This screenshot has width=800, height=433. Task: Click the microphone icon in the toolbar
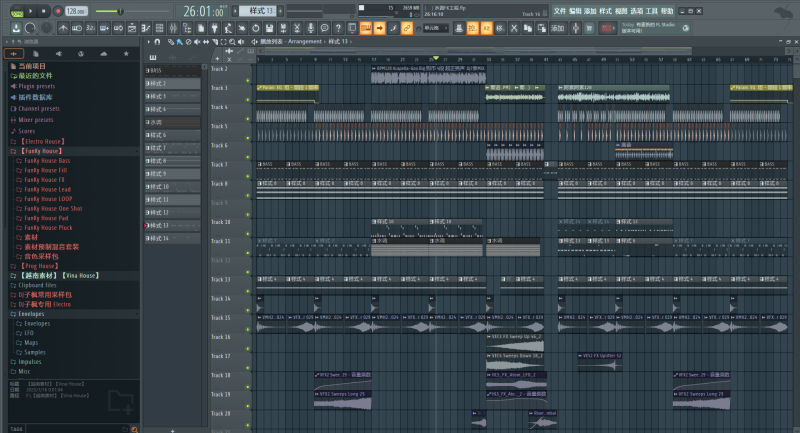pos(312,28)
